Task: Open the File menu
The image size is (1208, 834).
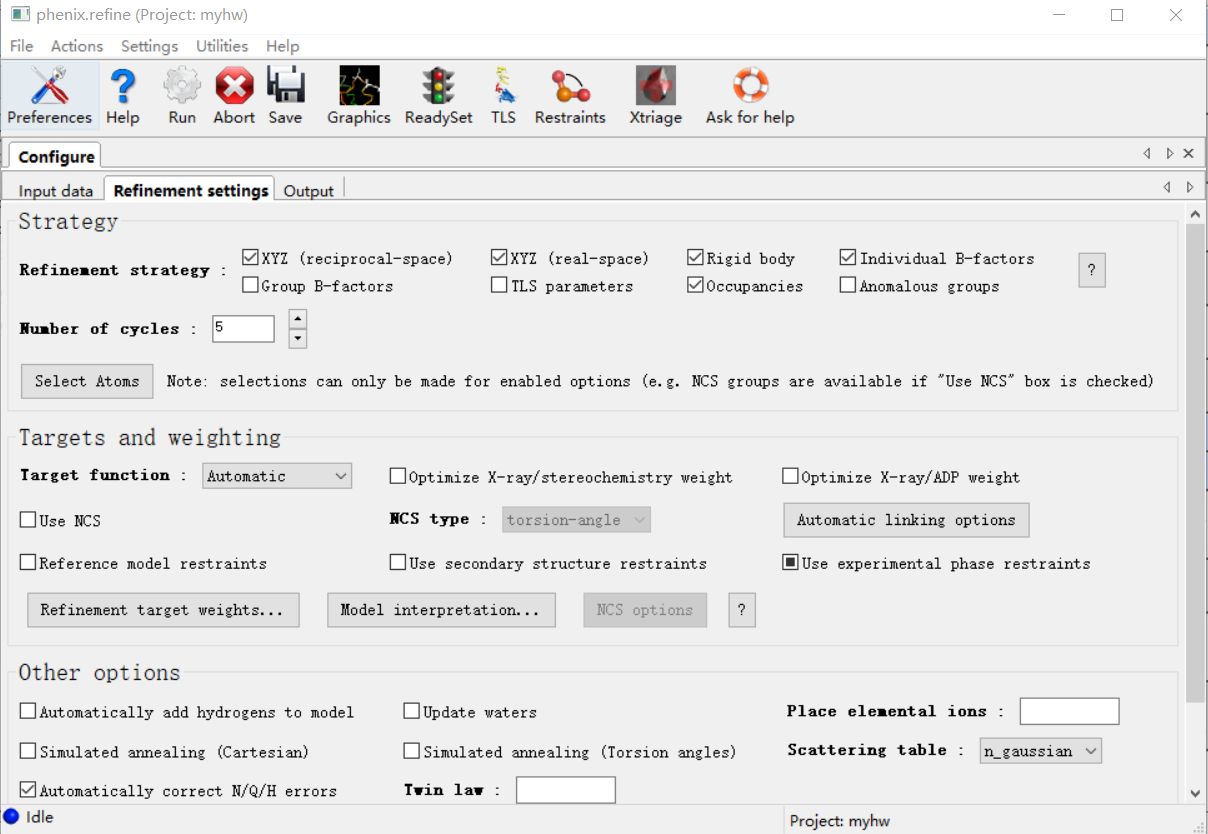Action: point(21,46)
